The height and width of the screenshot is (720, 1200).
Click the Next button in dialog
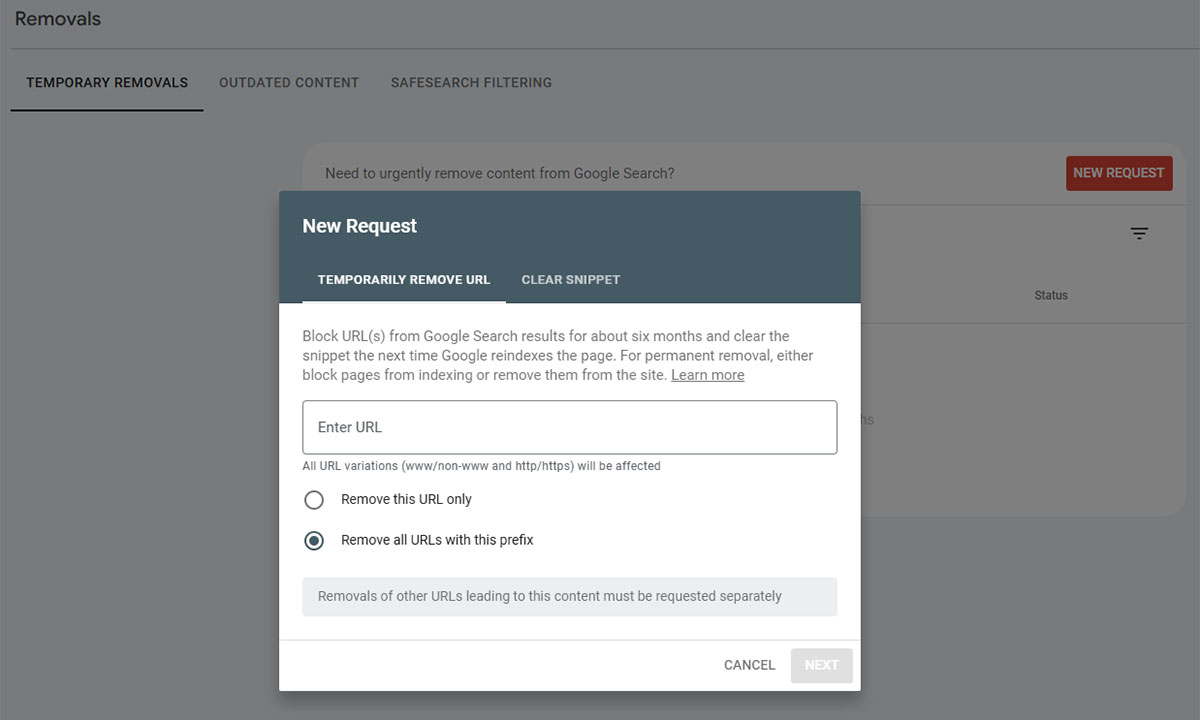822,665
